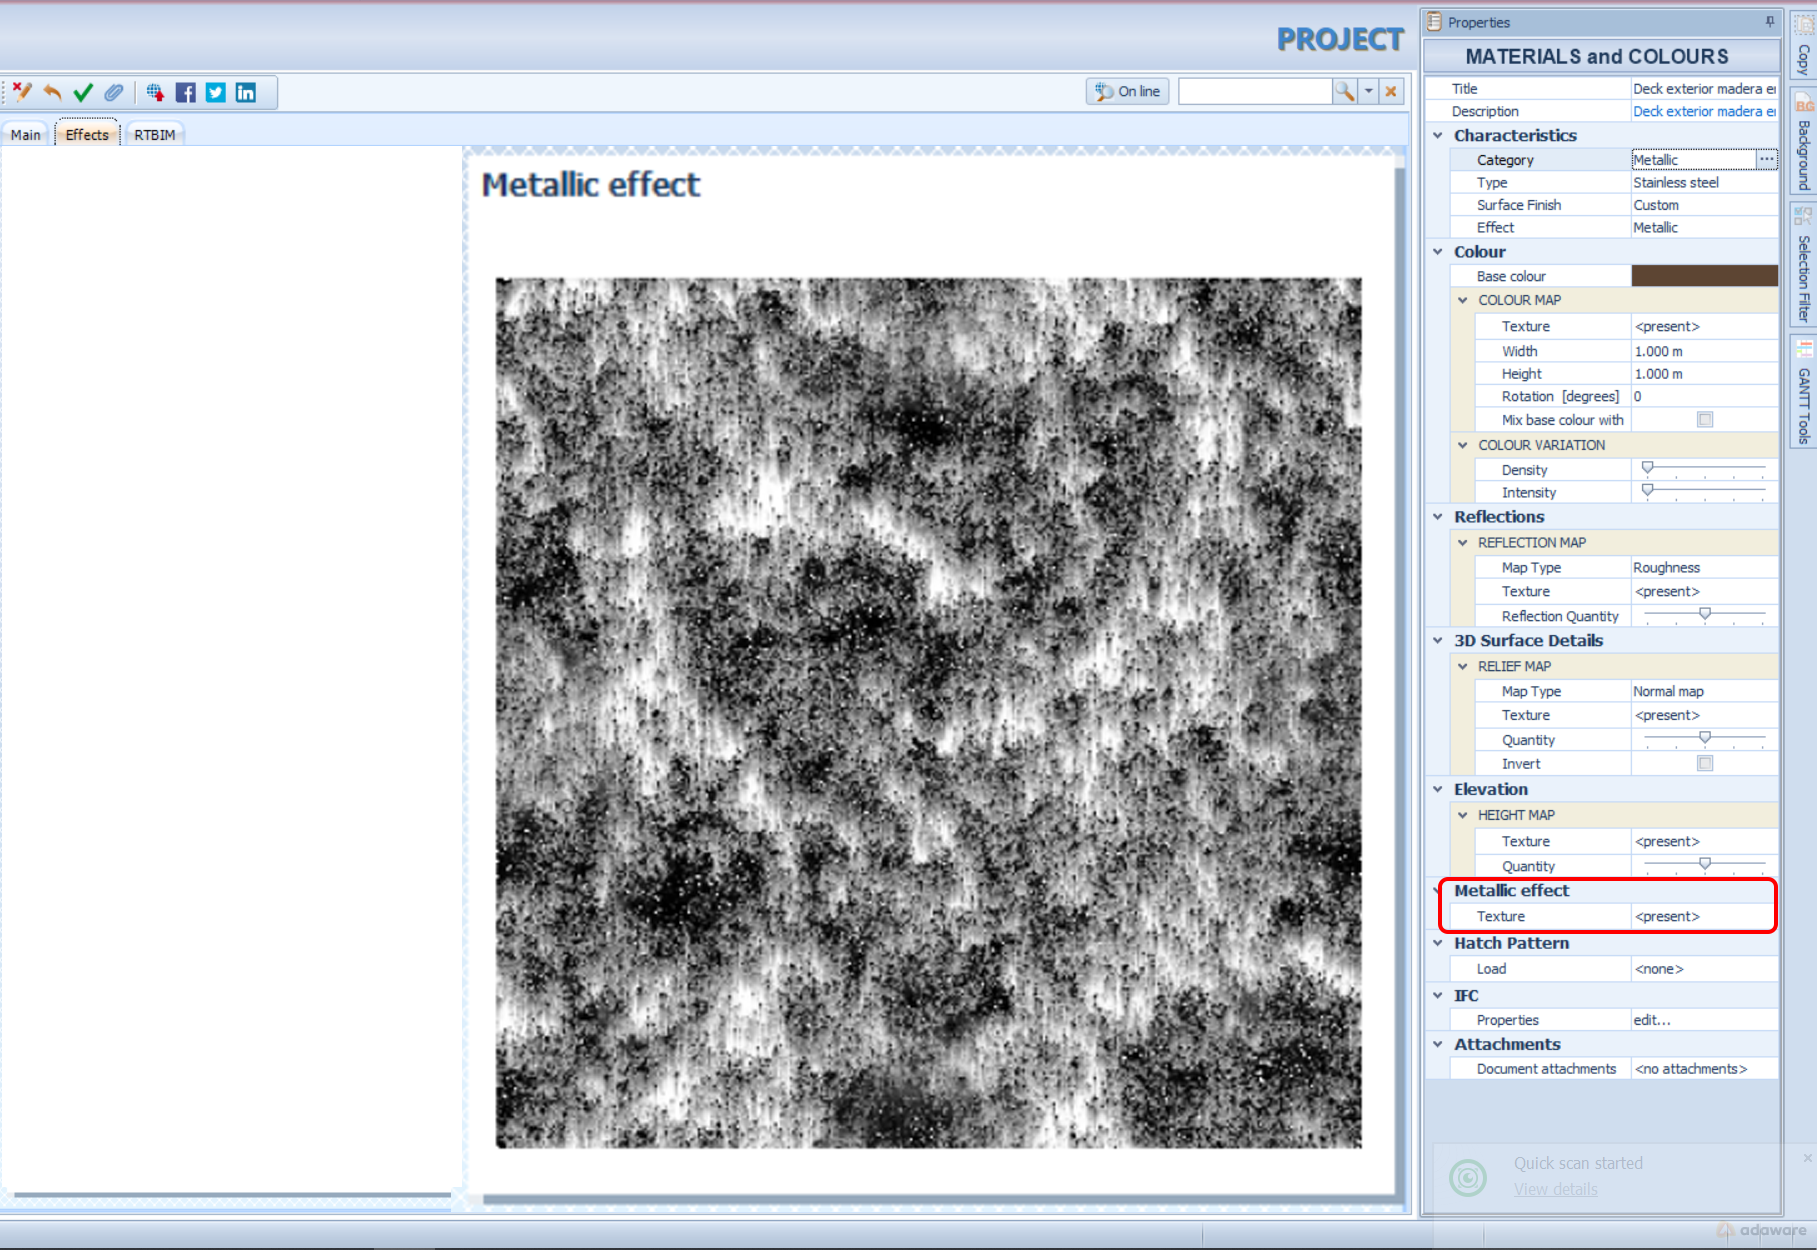Viewport: 1817px width, 1250px height.
Task: Adjust the Height Map Quantity slider
Action: click(1704, 865)
